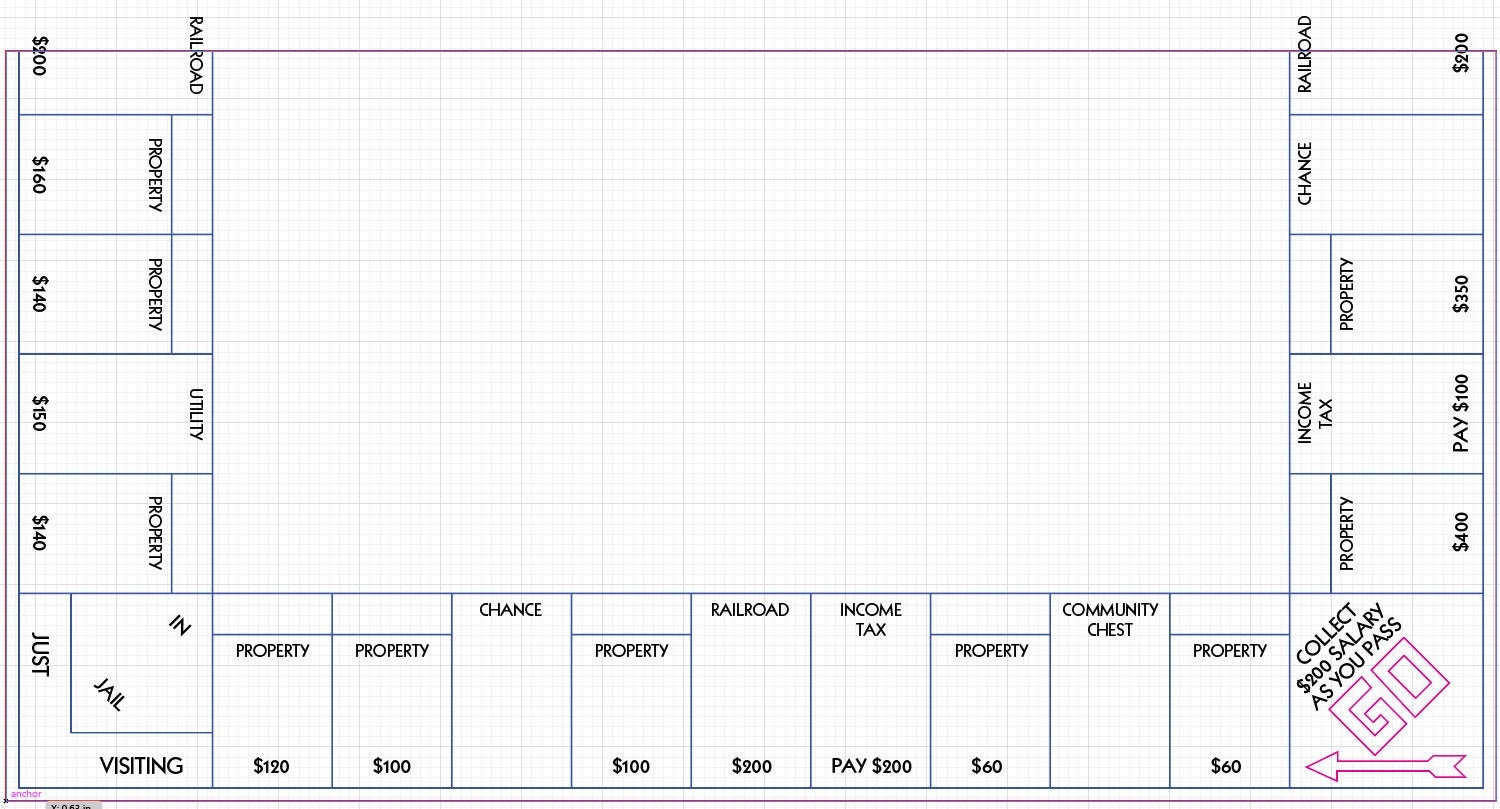The width and height of the screenshot is (1500, 809).
Task: Select the "$200" price under the bottom "RAILROAD"
Action: click(x=752, y=767)
